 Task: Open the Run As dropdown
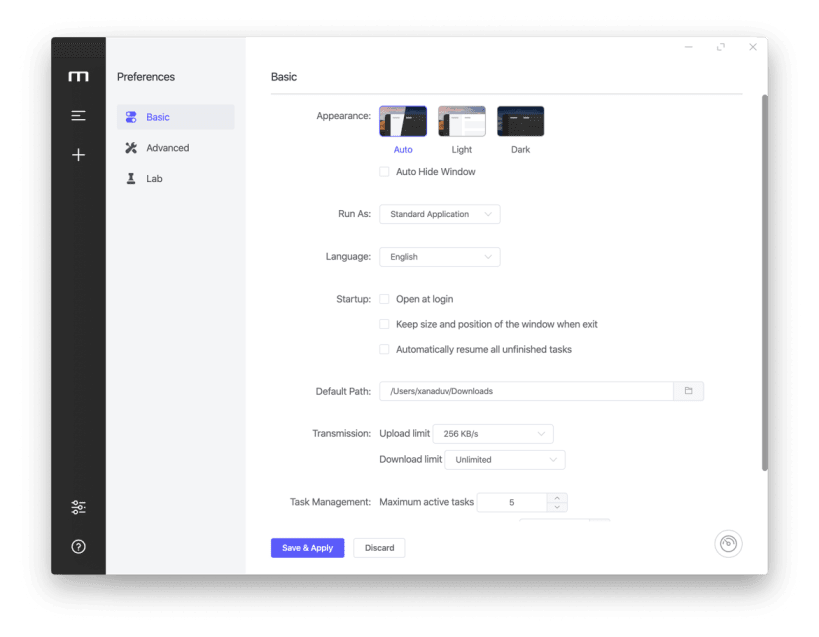point(439,214)
